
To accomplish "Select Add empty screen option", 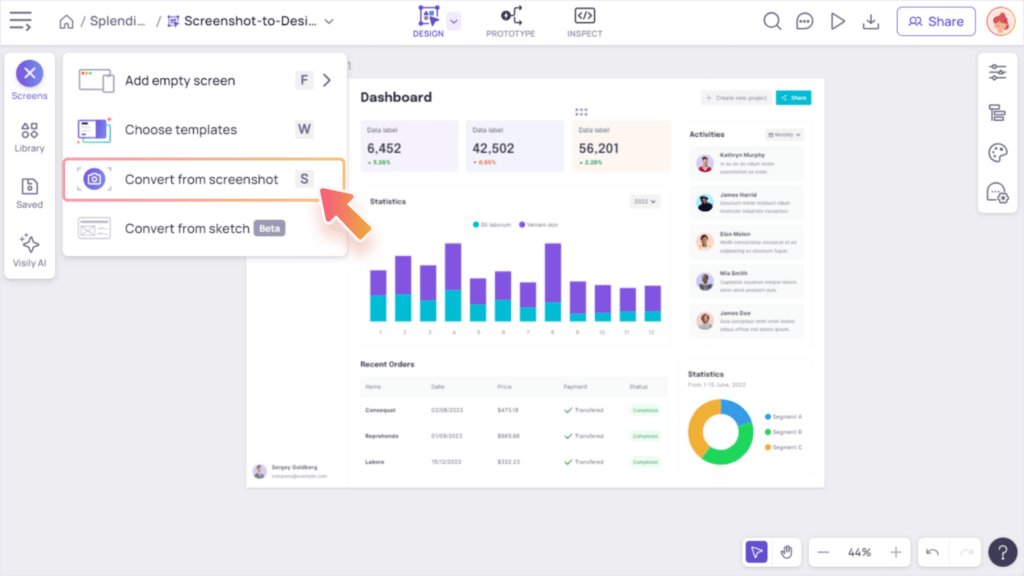I will pos(204,80).
